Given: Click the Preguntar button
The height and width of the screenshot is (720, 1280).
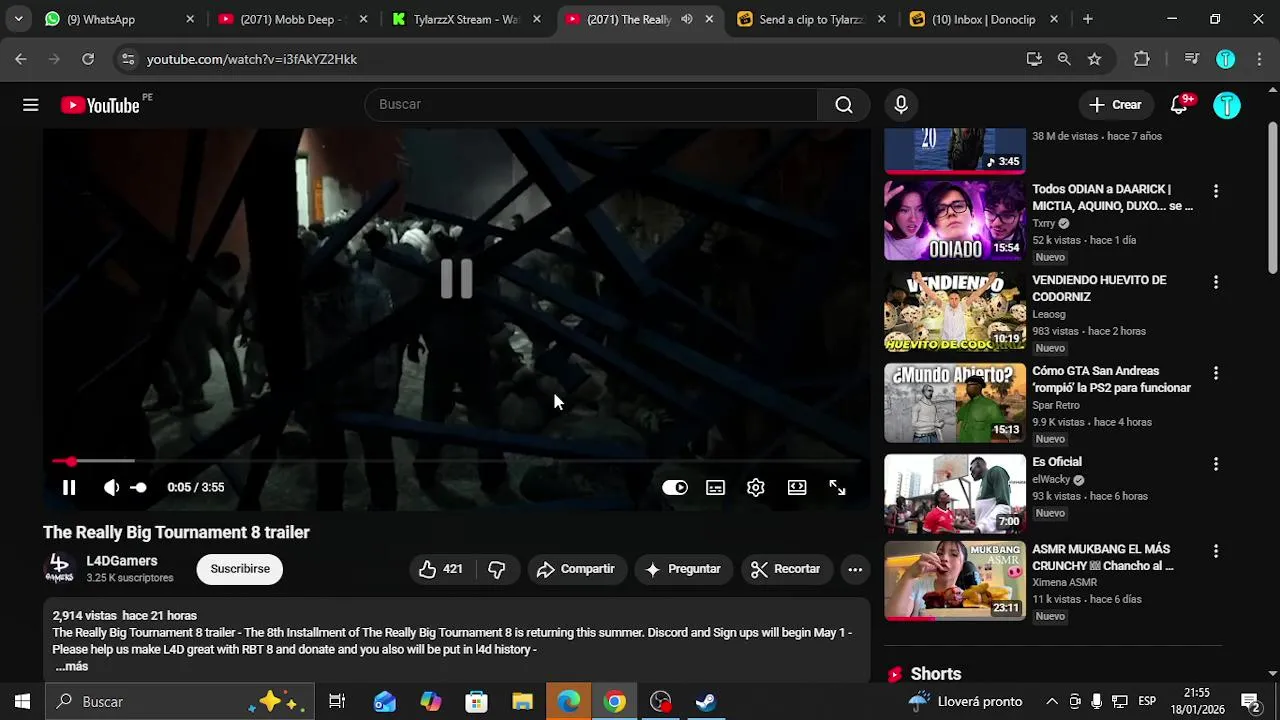Looking at the screenshot, I should [683, 569].
